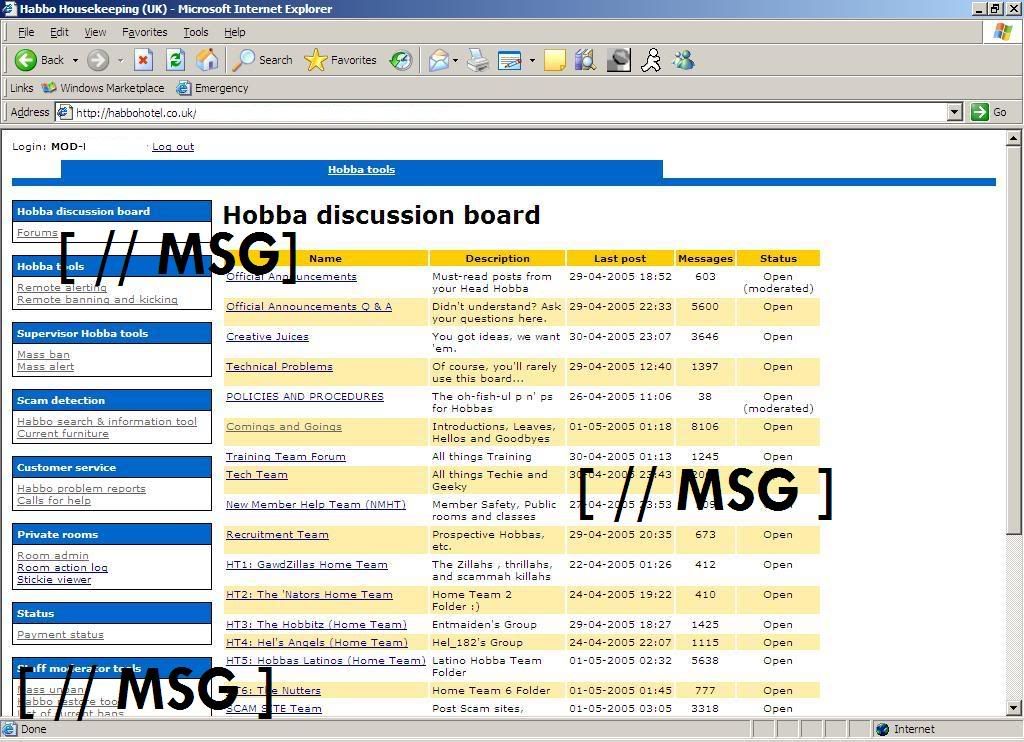Click the address bar URL field
This screenshot has height=742, width=1024.
click(x=500, y=112)
